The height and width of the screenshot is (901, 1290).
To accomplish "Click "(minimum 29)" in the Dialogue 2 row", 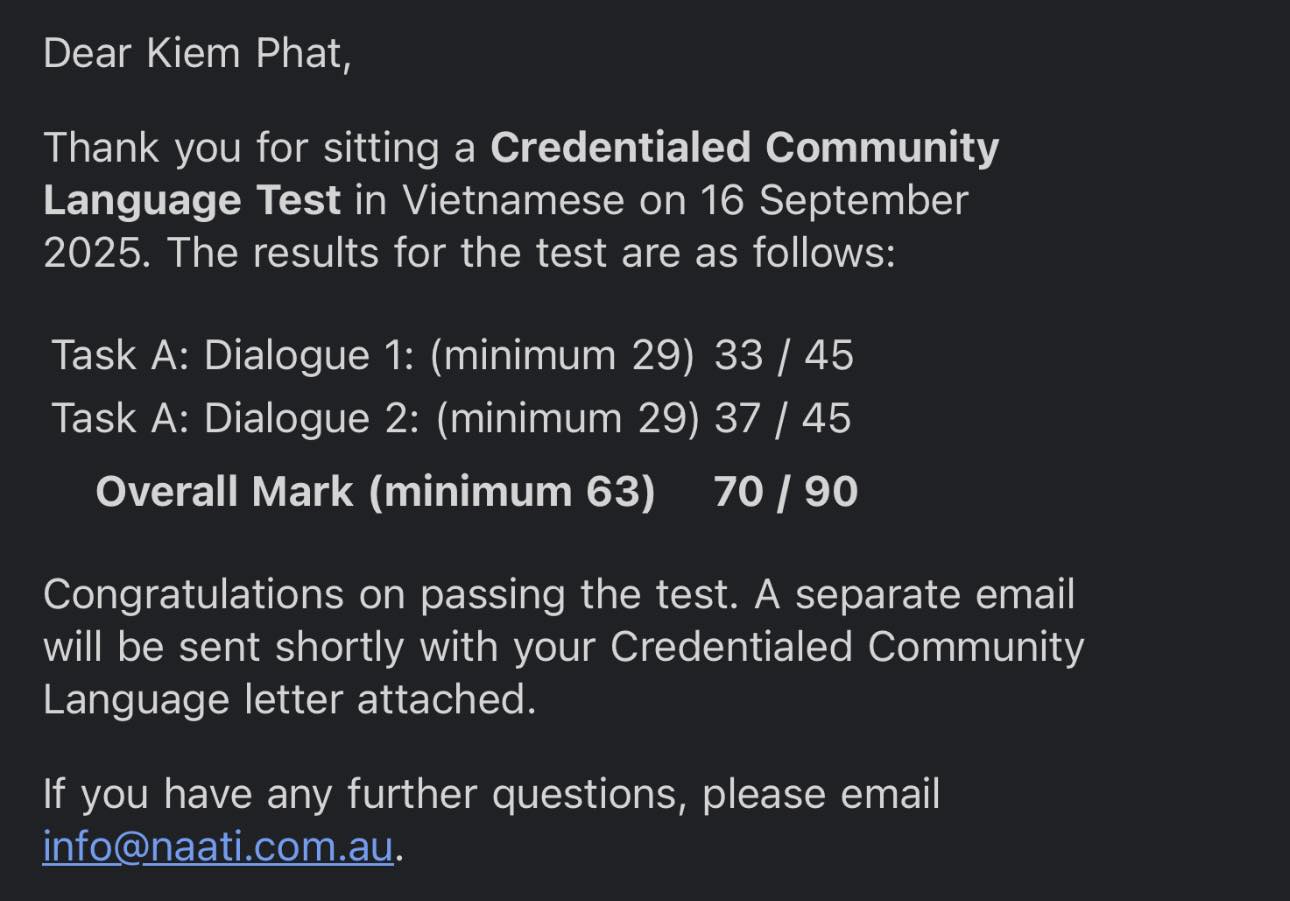I will (x=567, y=418).
